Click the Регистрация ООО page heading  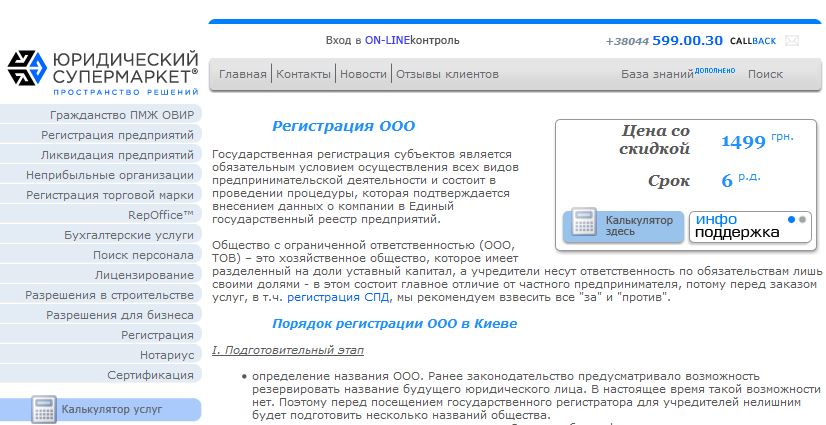click(343, 126)
